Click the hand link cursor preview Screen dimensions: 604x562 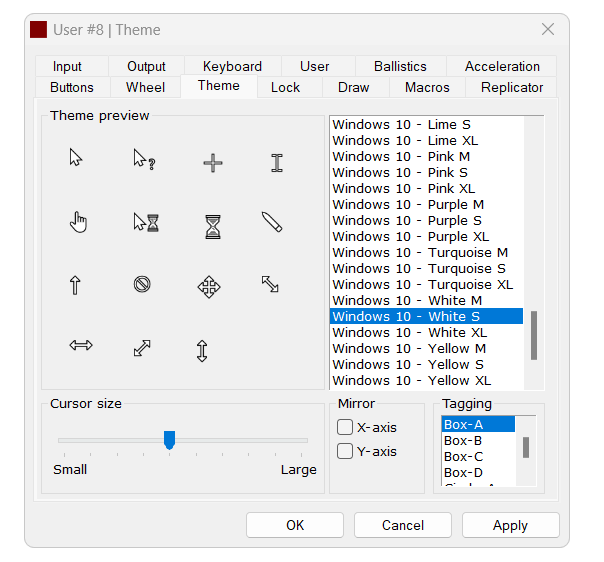click(79, 222)
